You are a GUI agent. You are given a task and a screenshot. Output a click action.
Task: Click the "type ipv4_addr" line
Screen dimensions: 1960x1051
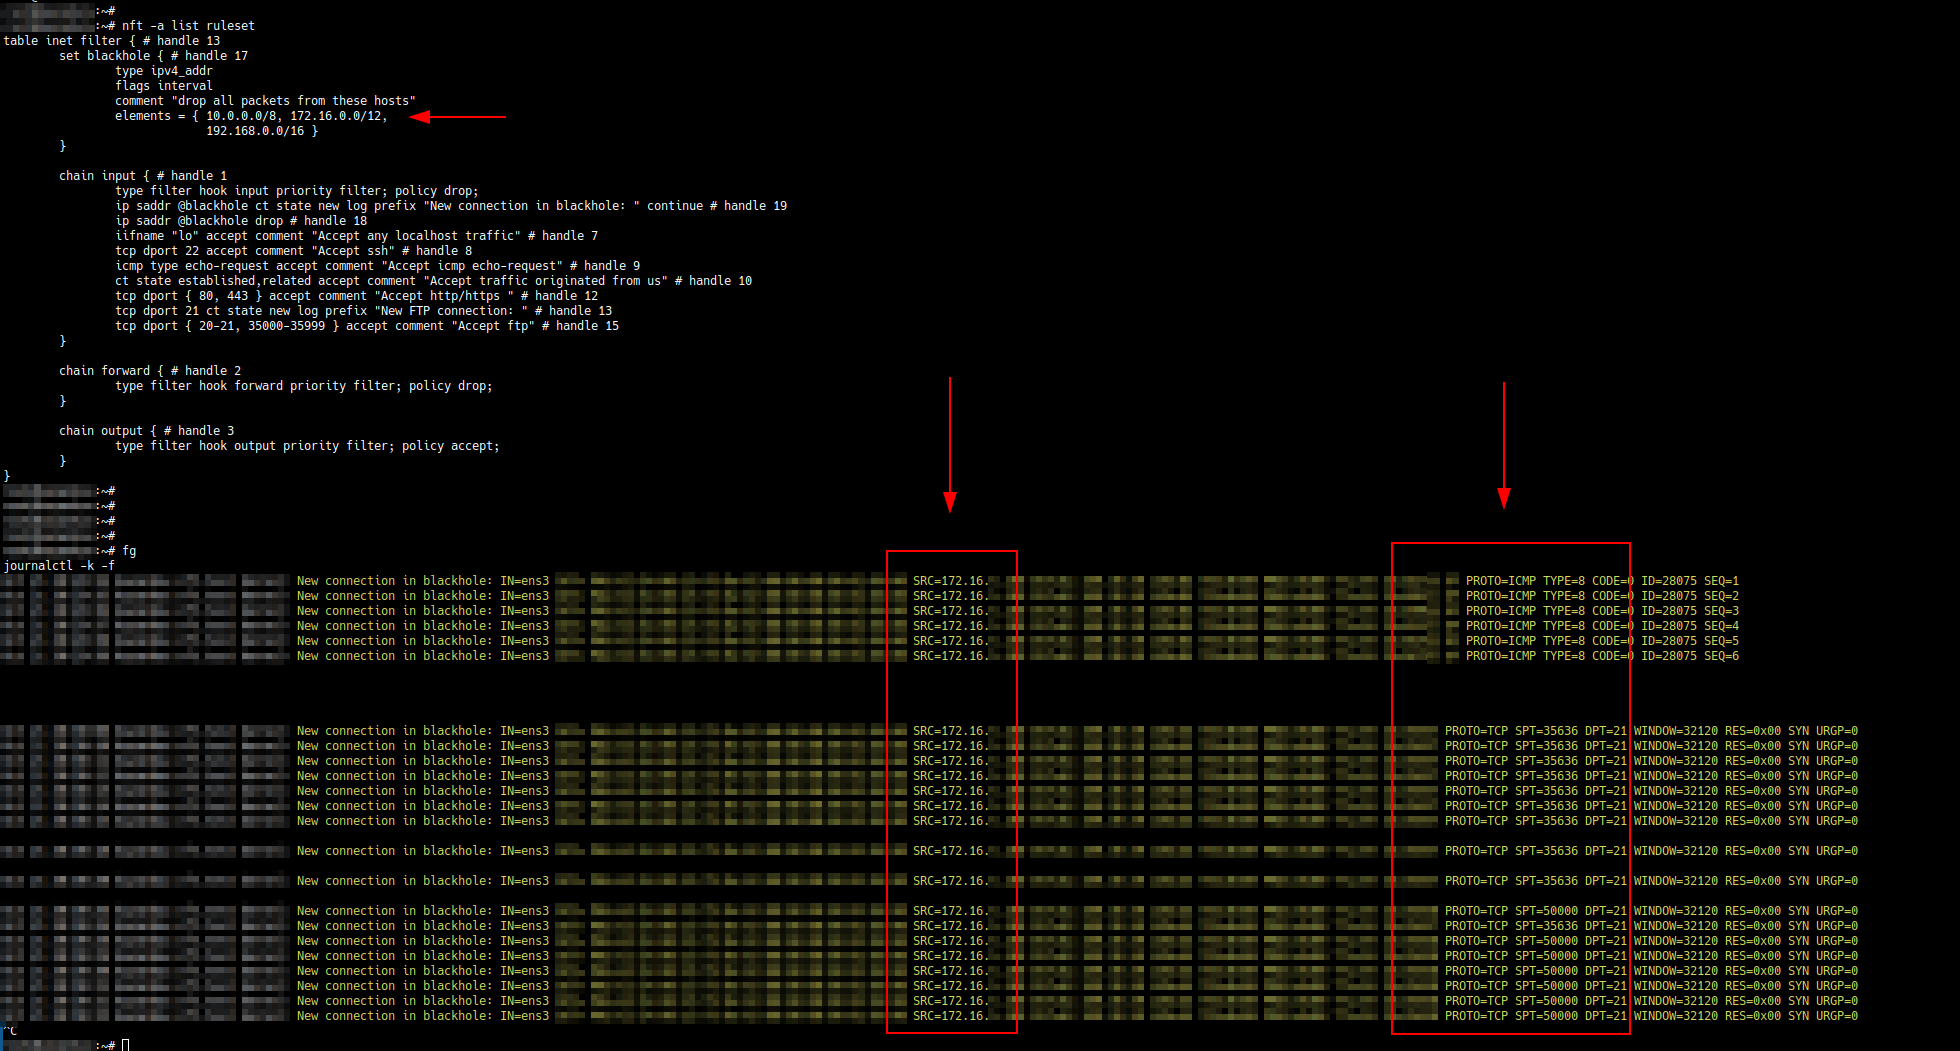pos(163,71)
